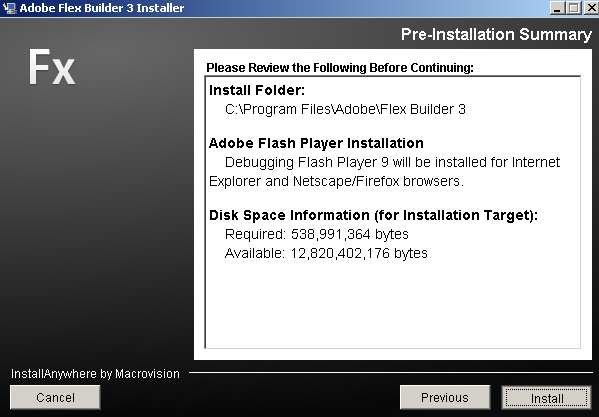
Task: Go back with the Previous button
Action: 445,397
